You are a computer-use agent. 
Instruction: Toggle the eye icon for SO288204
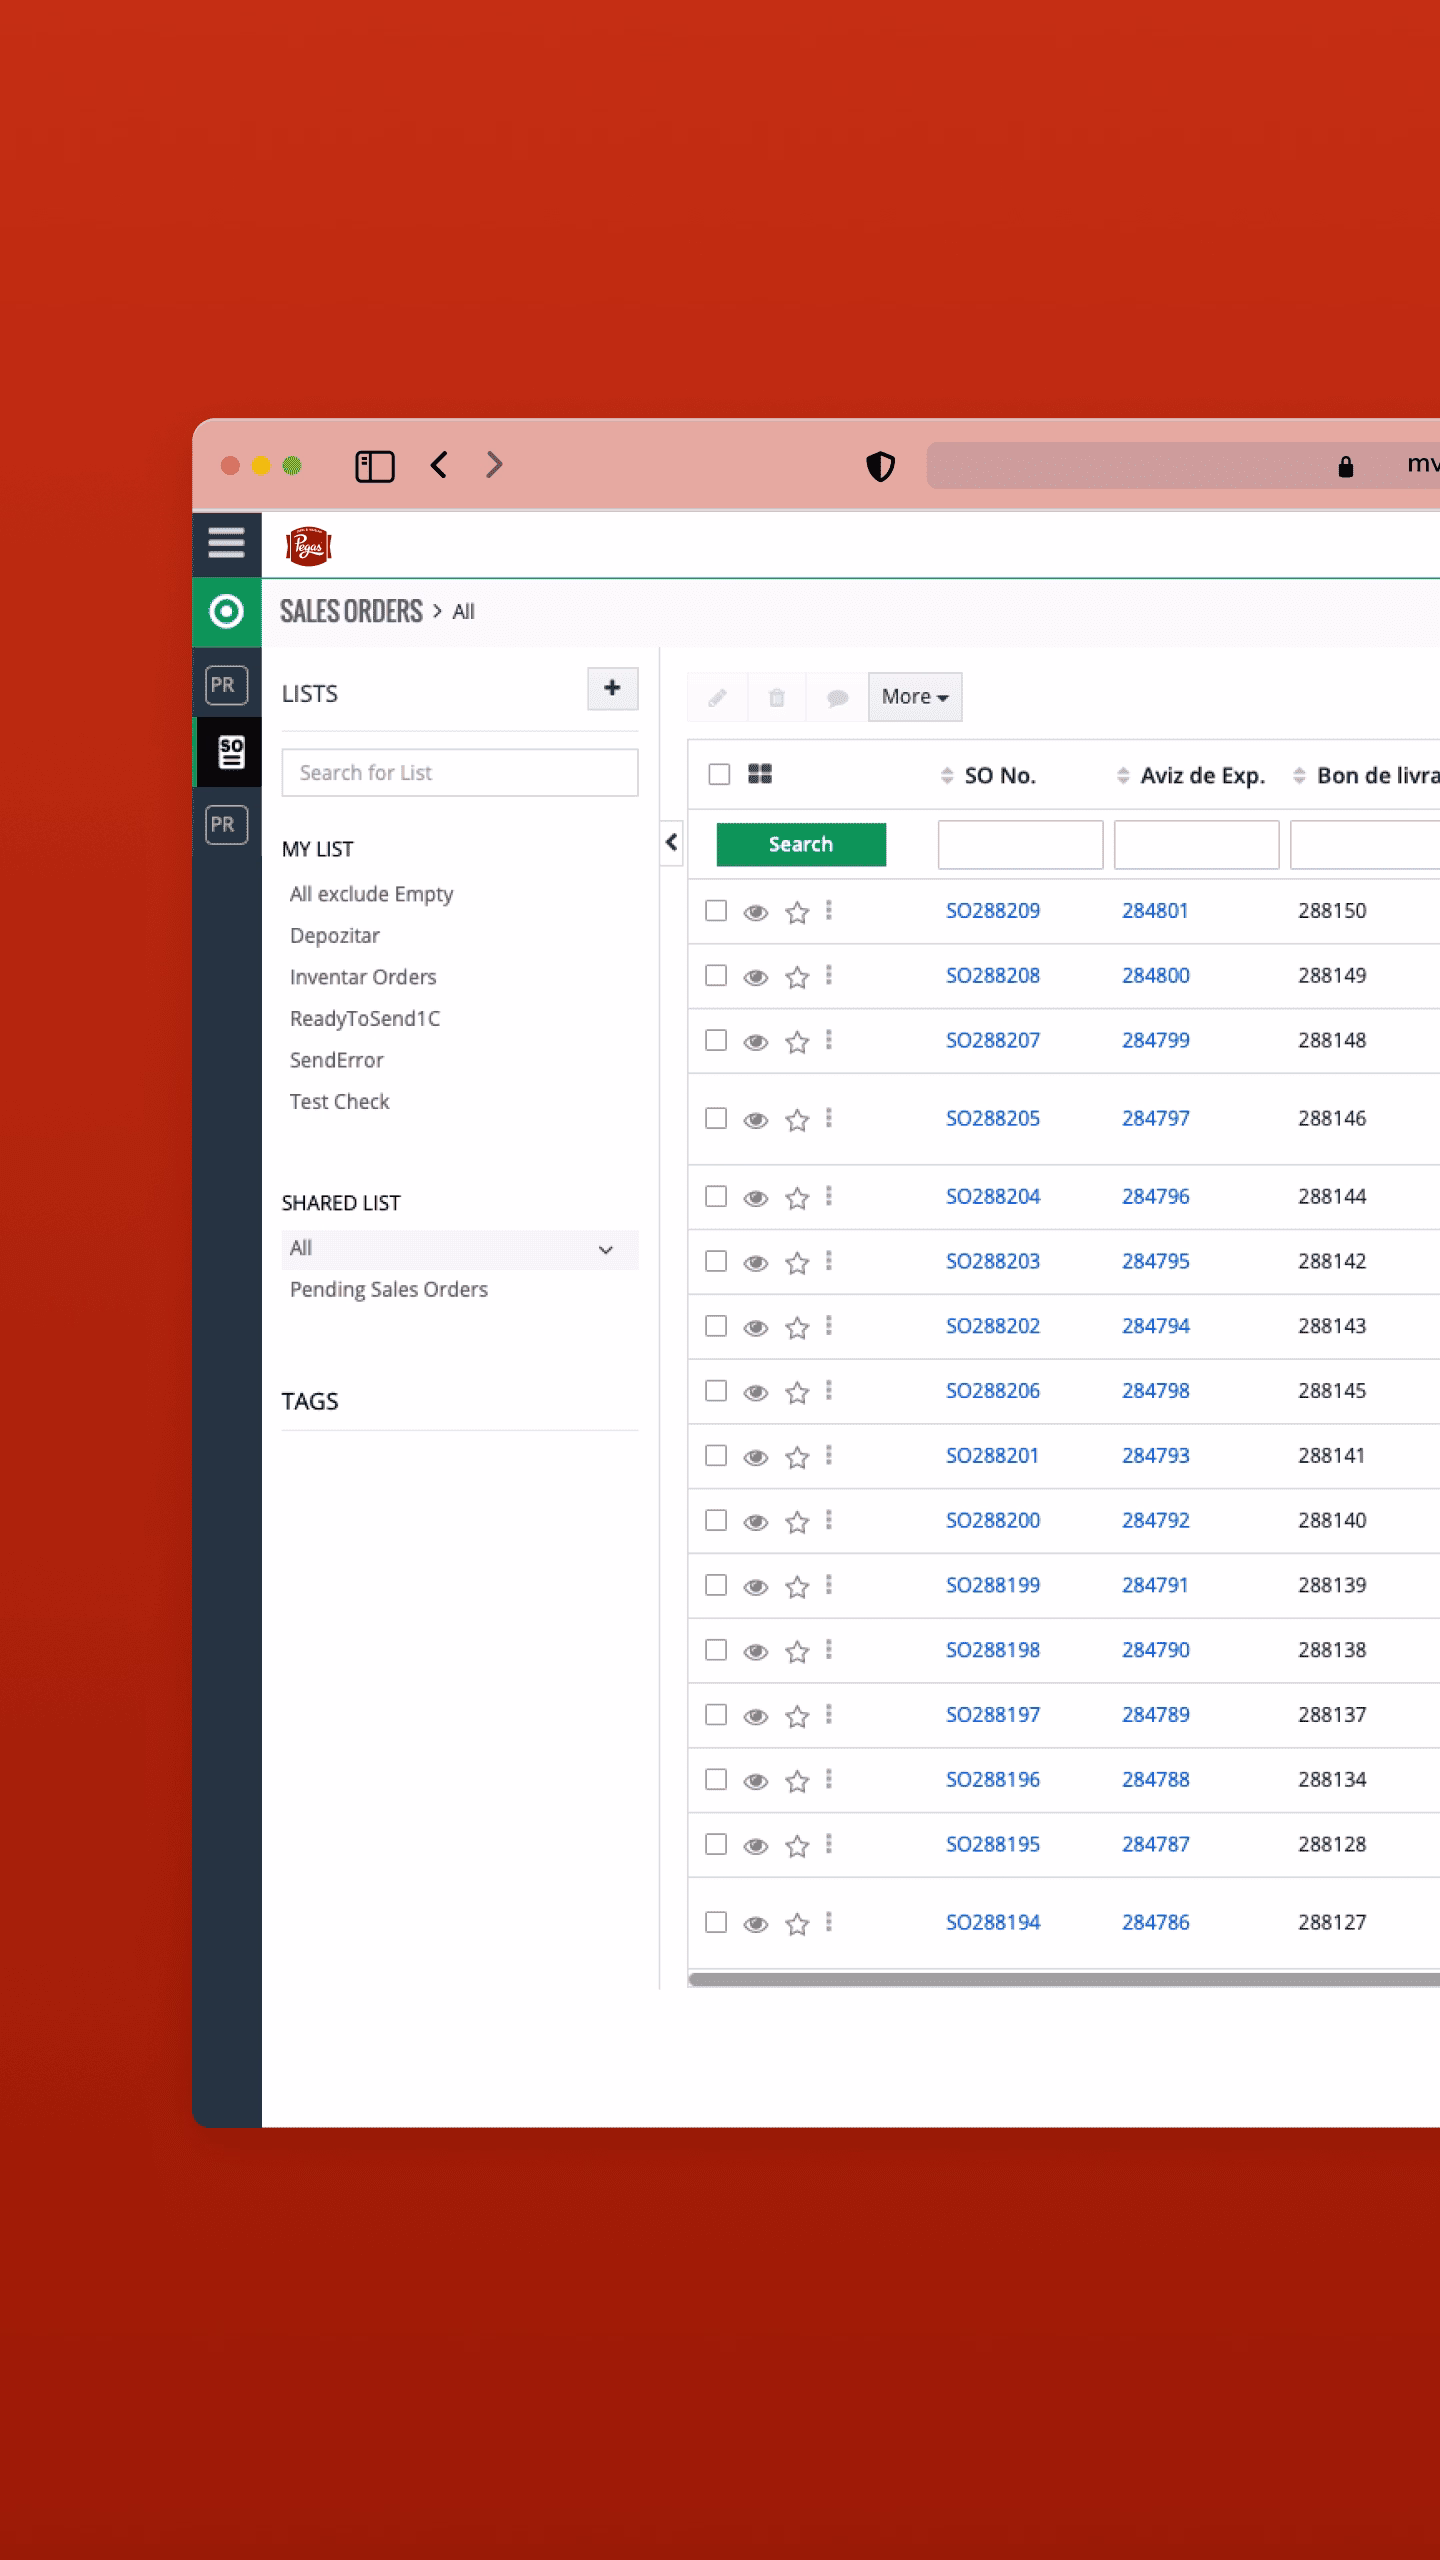point(756,1198)
